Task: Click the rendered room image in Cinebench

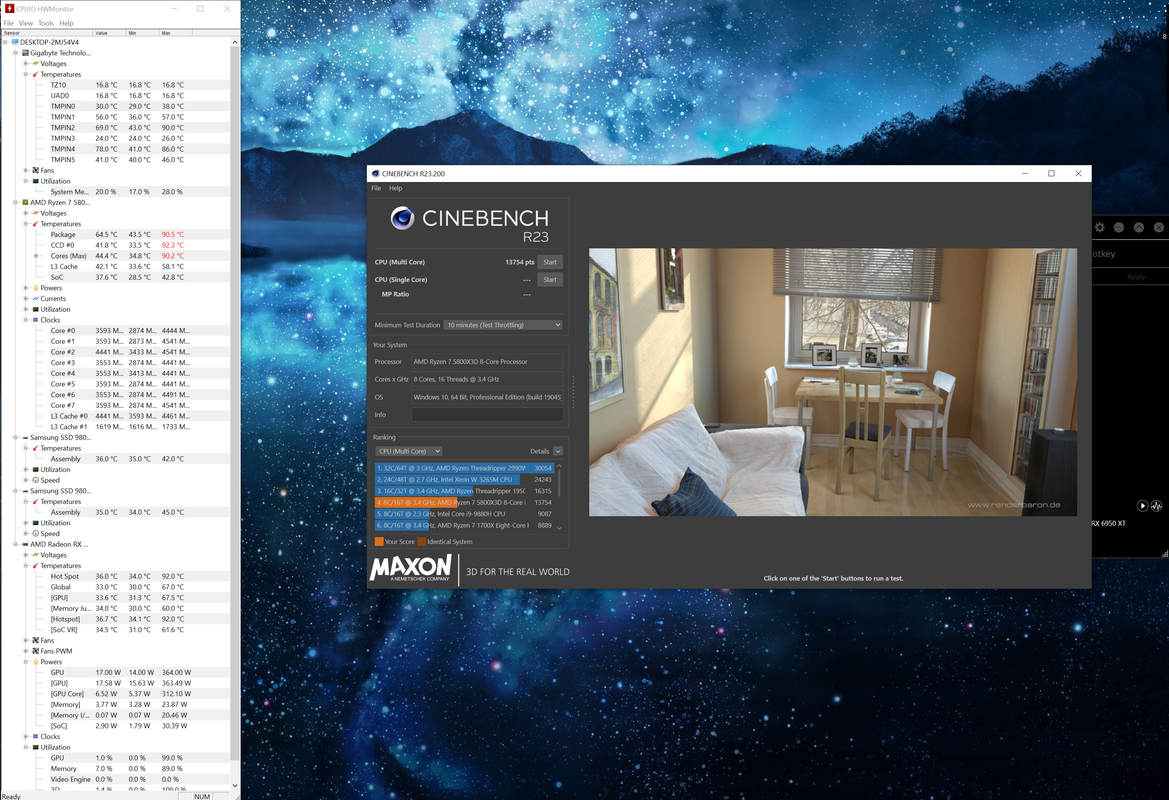Action: [x=833, y=382]
